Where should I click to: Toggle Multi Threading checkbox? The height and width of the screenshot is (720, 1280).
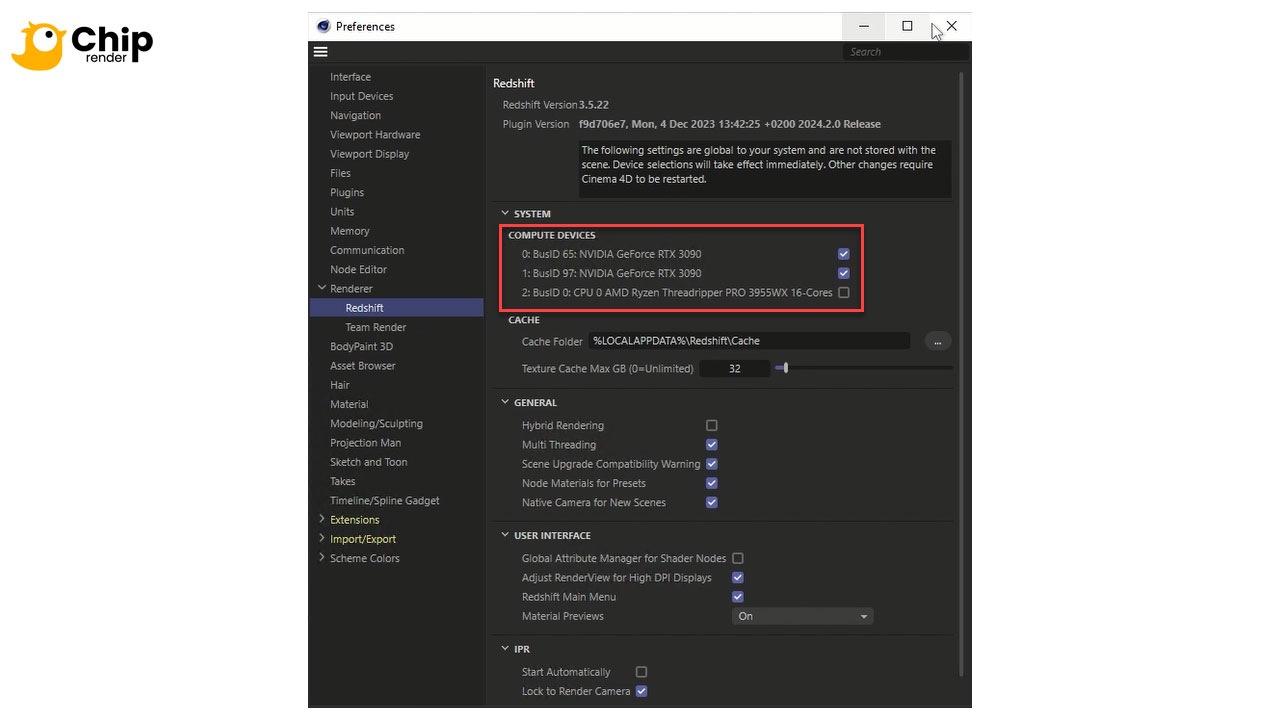tap(712, 444)
